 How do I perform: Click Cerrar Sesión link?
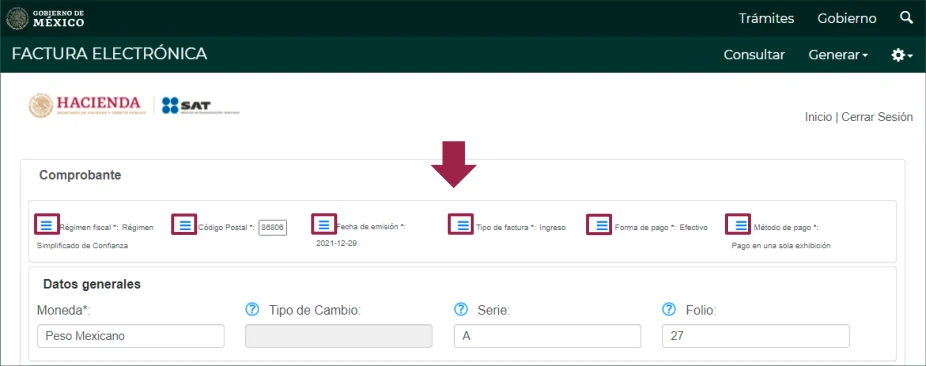pyautogui.click(x=877, y=117)
